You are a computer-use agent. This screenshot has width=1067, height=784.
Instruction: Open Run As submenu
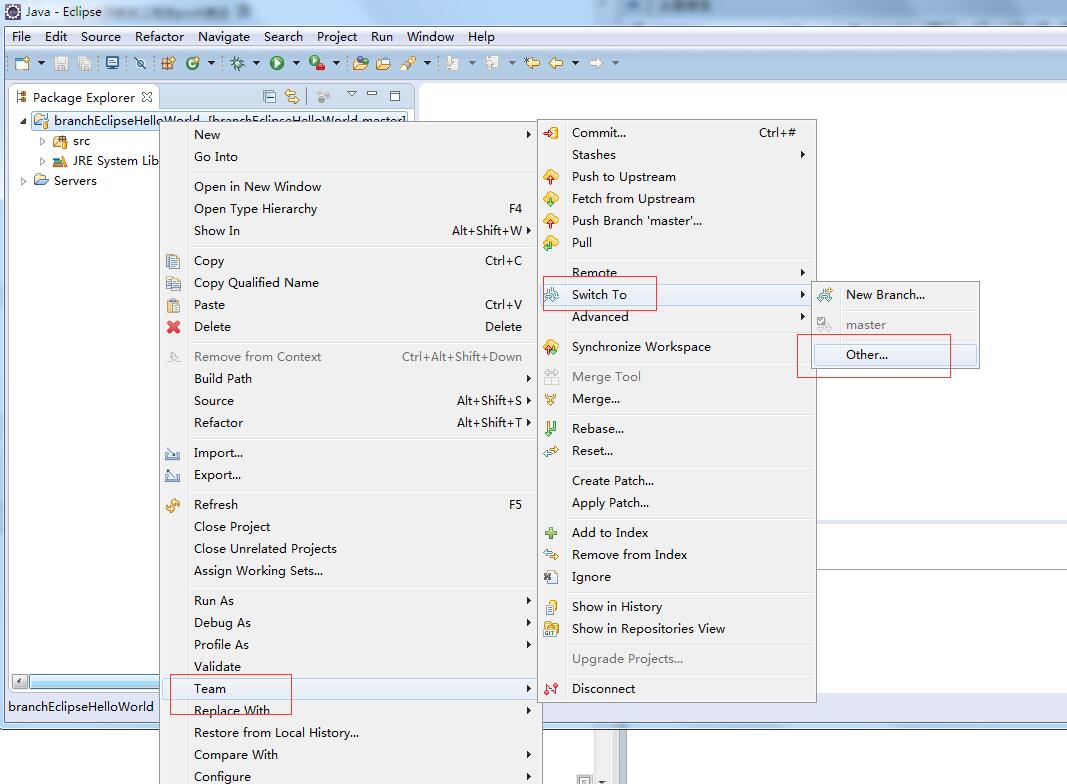350,601
